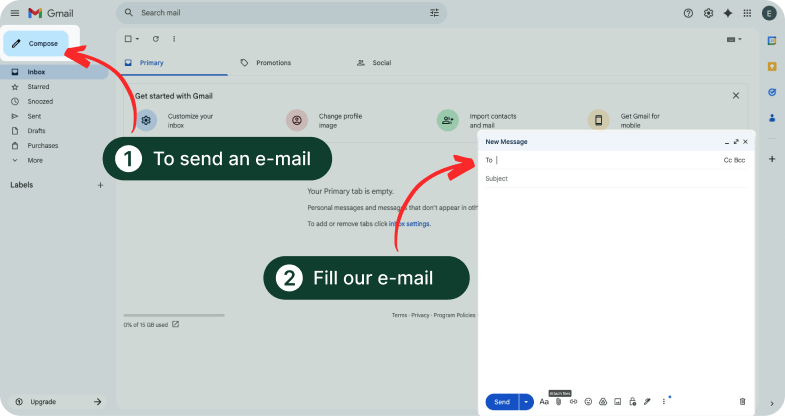The width and height of the screenshot is (785, 416).
Task: Open the Support help icon
Action: coord(688,14)
